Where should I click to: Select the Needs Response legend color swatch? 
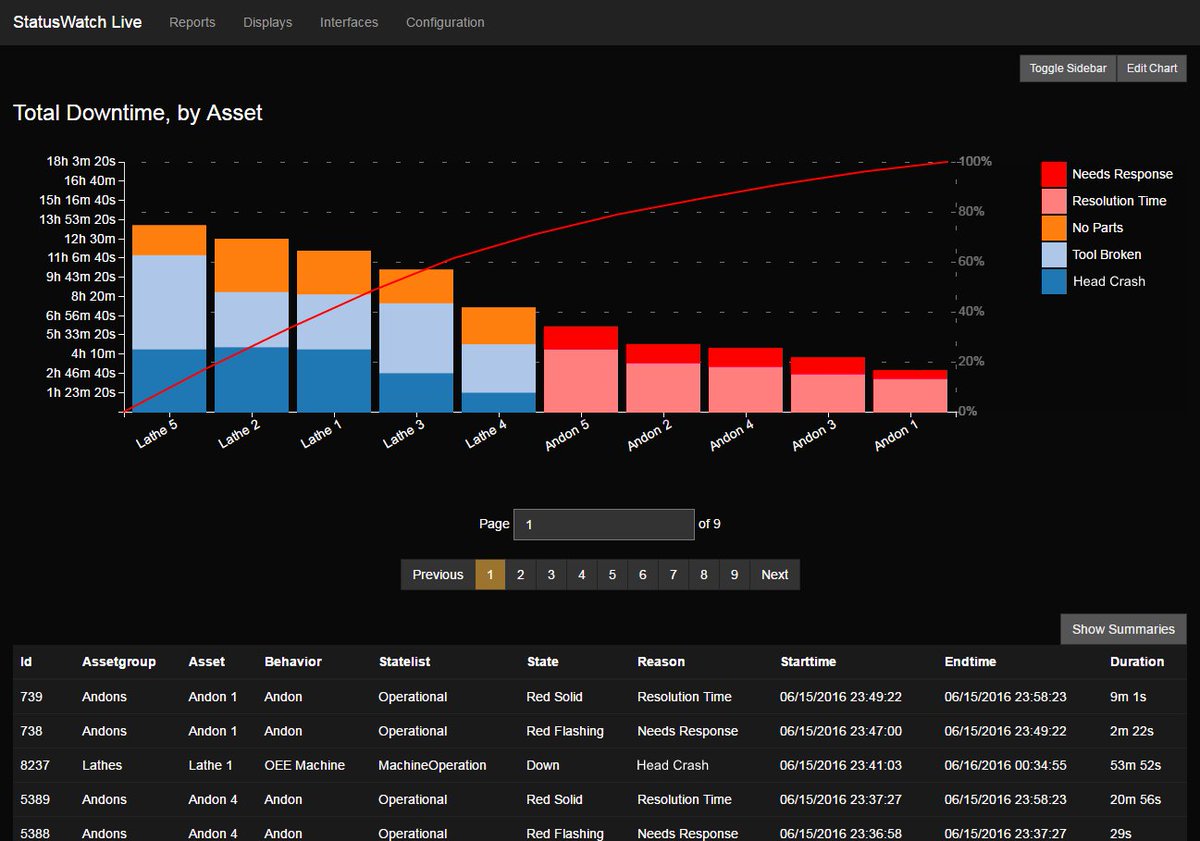pyautogui.click(x=1055, y=173)
